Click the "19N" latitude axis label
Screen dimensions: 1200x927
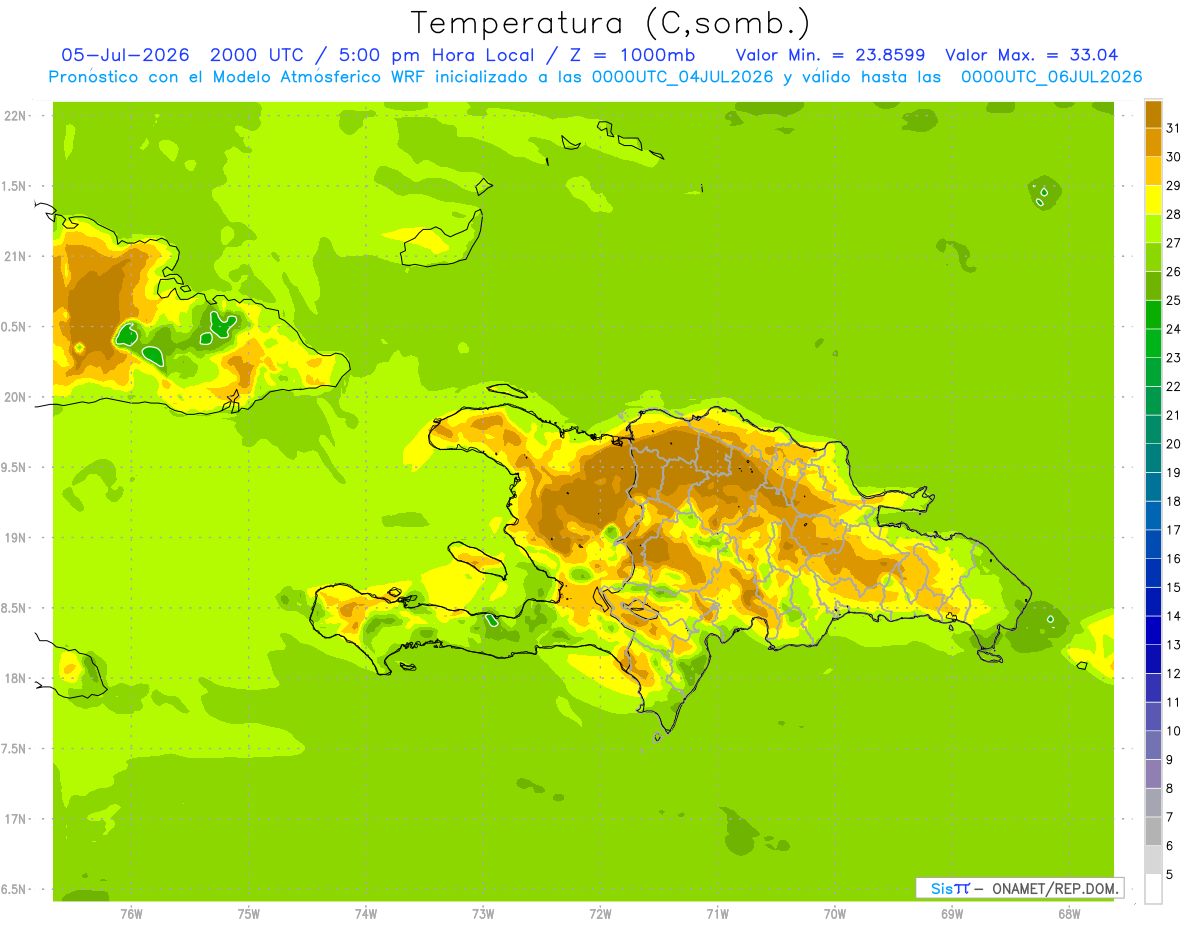(14, 538)
